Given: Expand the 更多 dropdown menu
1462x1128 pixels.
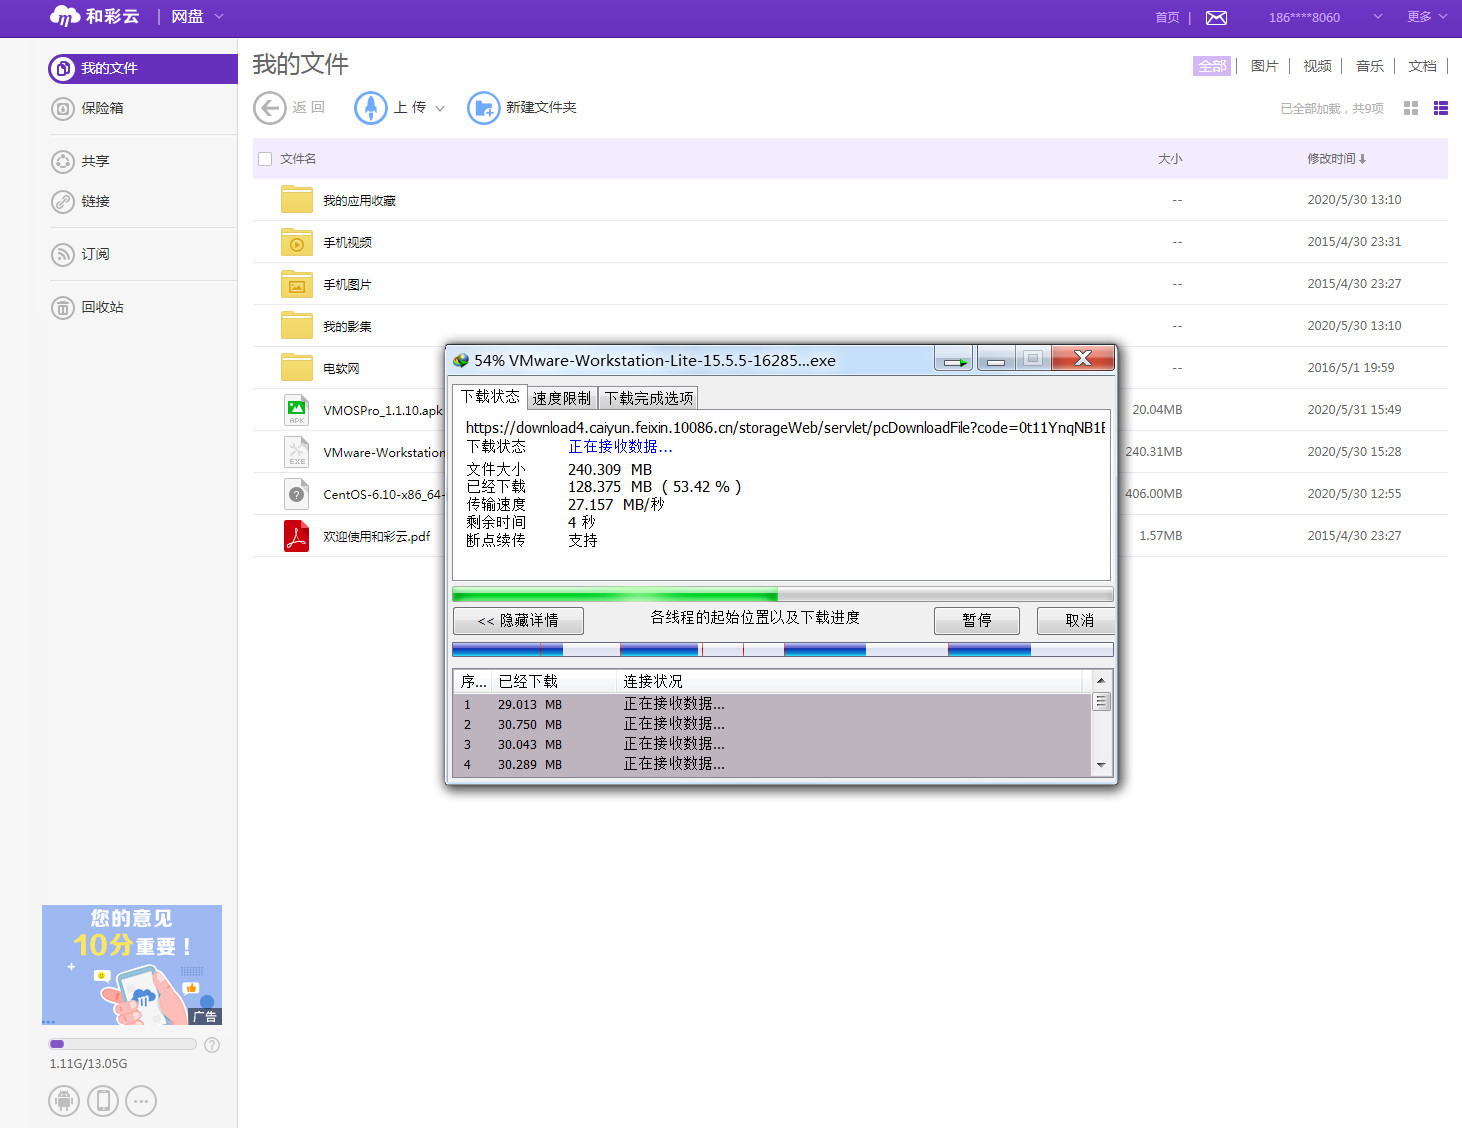Looking at the screenshot, I should click(1427, 17).
